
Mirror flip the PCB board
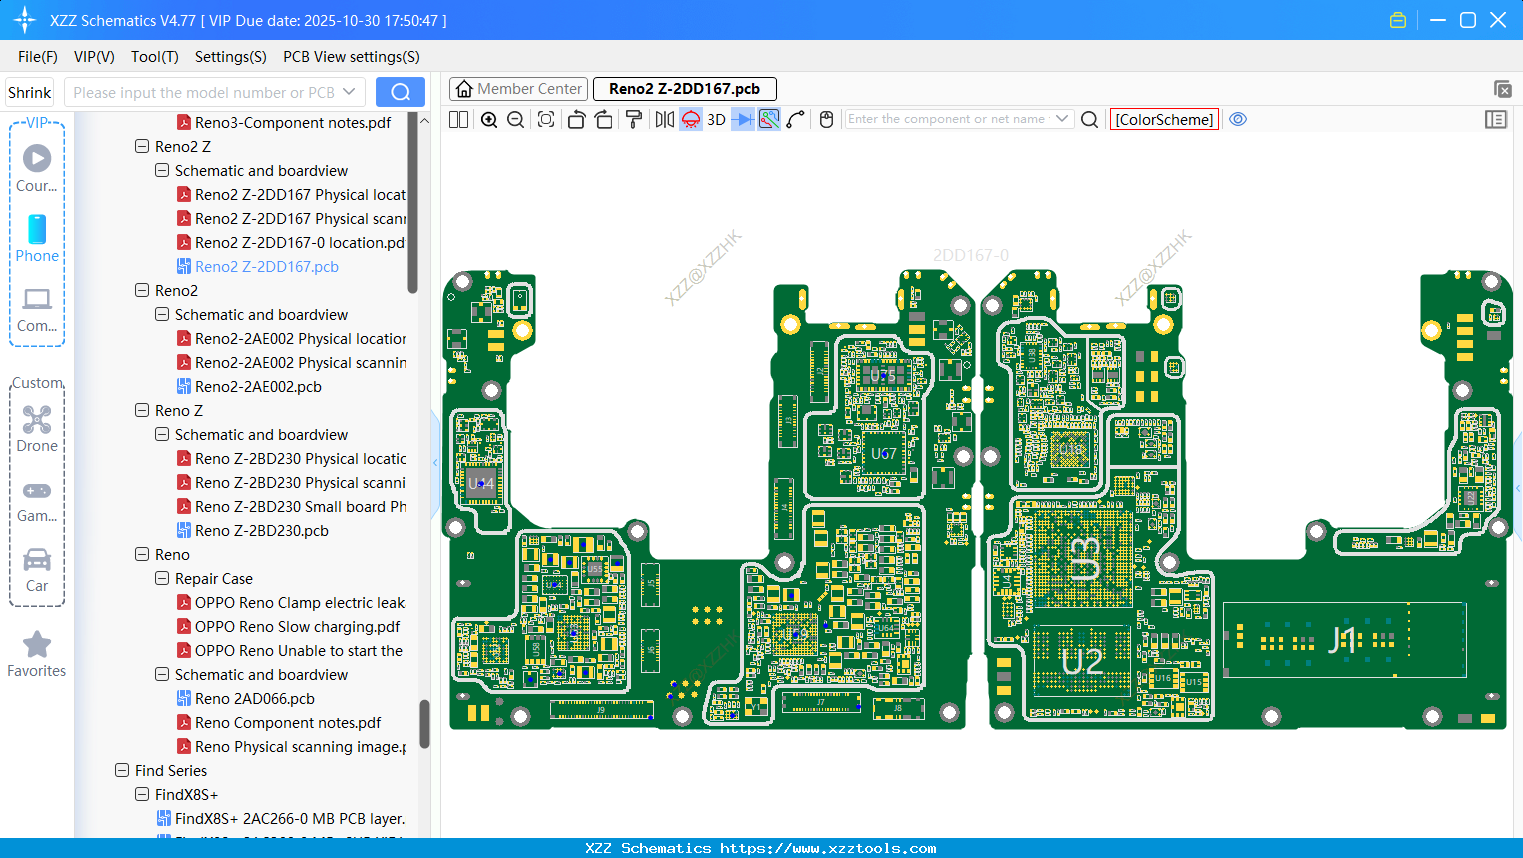[665, 119]
